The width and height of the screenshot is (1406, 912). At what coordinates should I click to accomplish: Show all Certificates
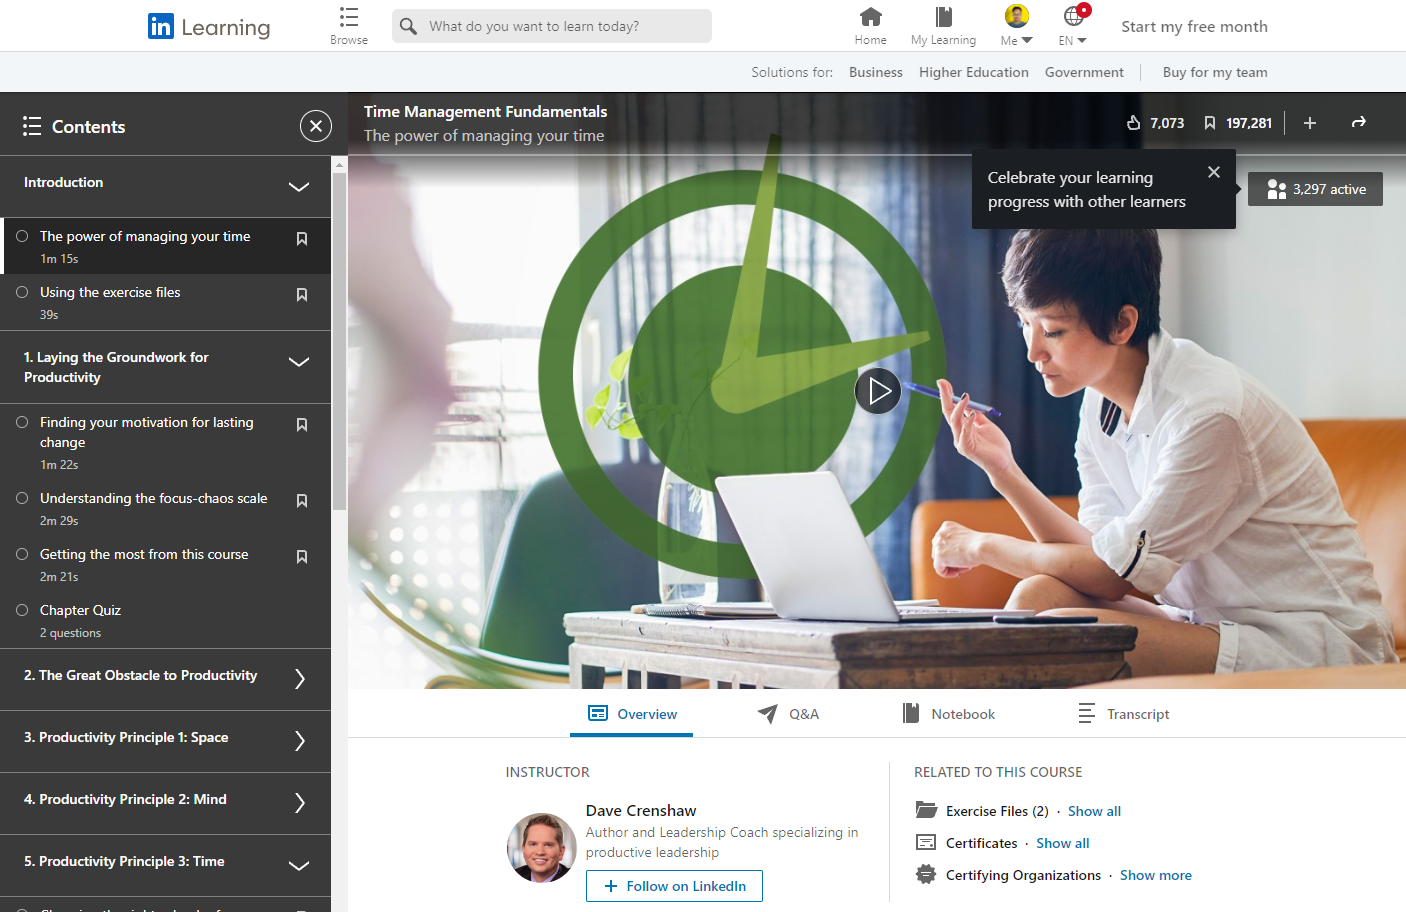coord(1062,843)
